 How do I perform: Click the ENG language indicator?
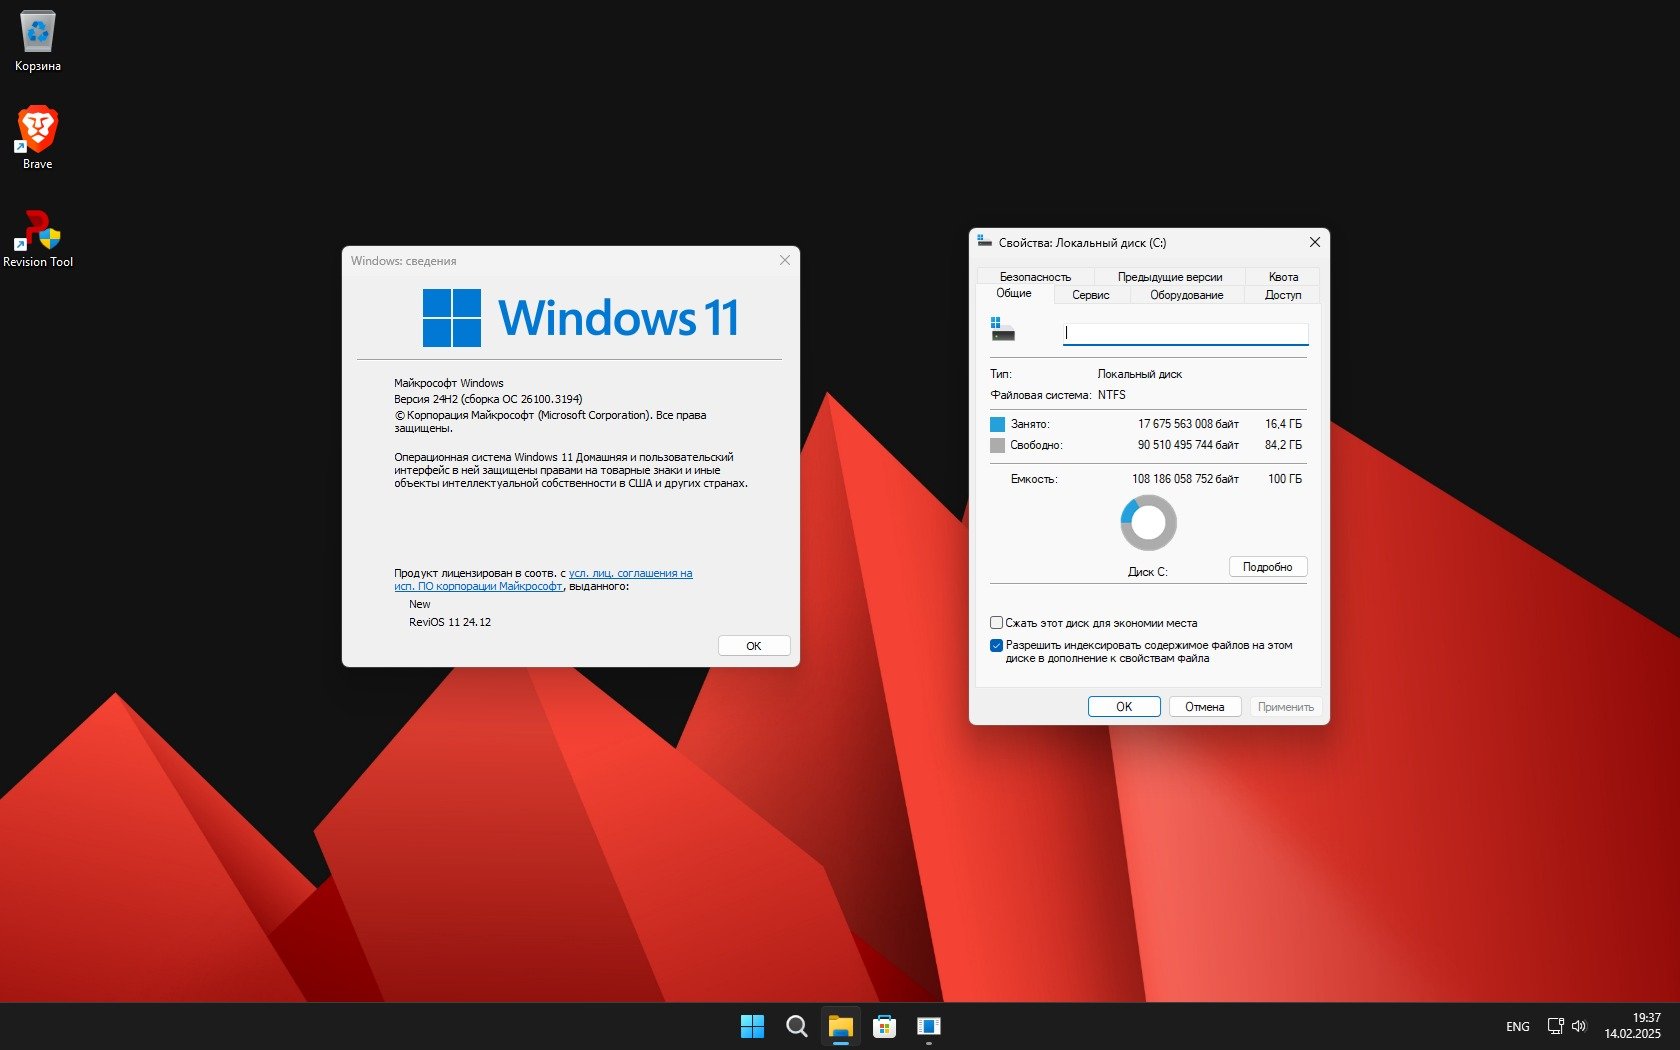[x=1517, y=1026]
